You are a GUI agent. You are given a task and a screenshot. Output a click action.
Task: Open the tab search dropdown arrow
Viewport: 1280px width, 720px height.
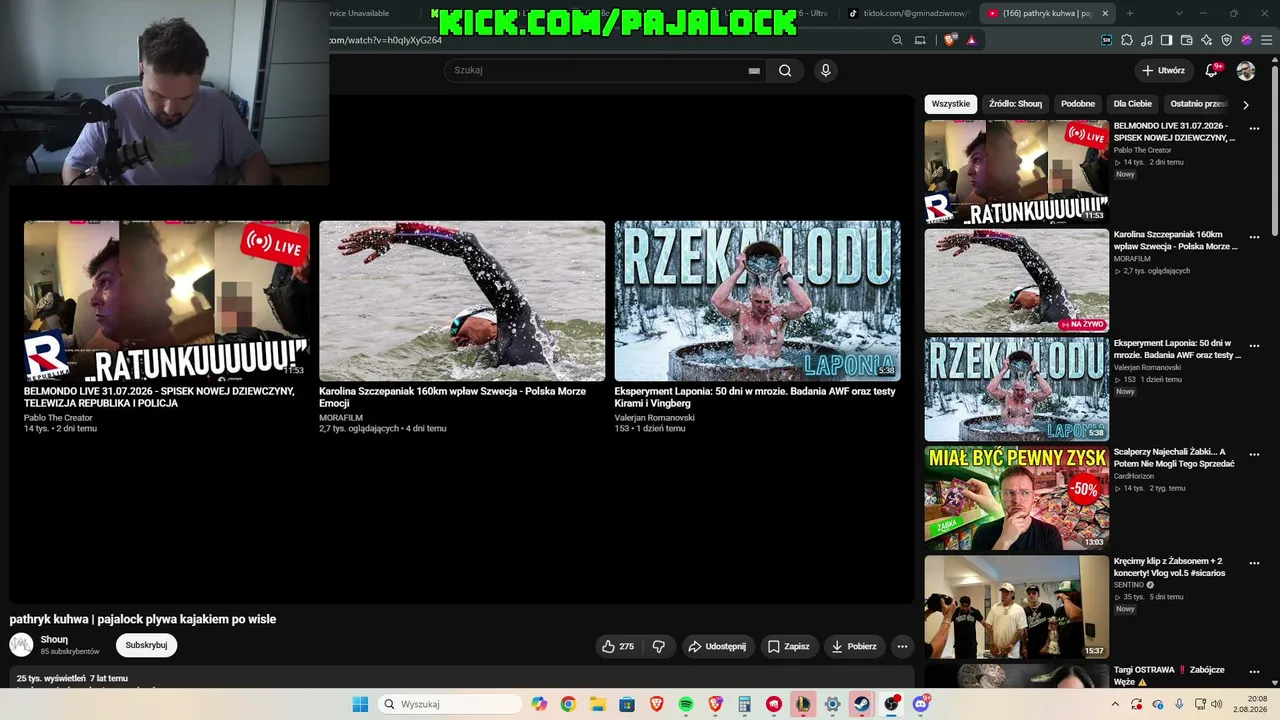click(1179, 13)
